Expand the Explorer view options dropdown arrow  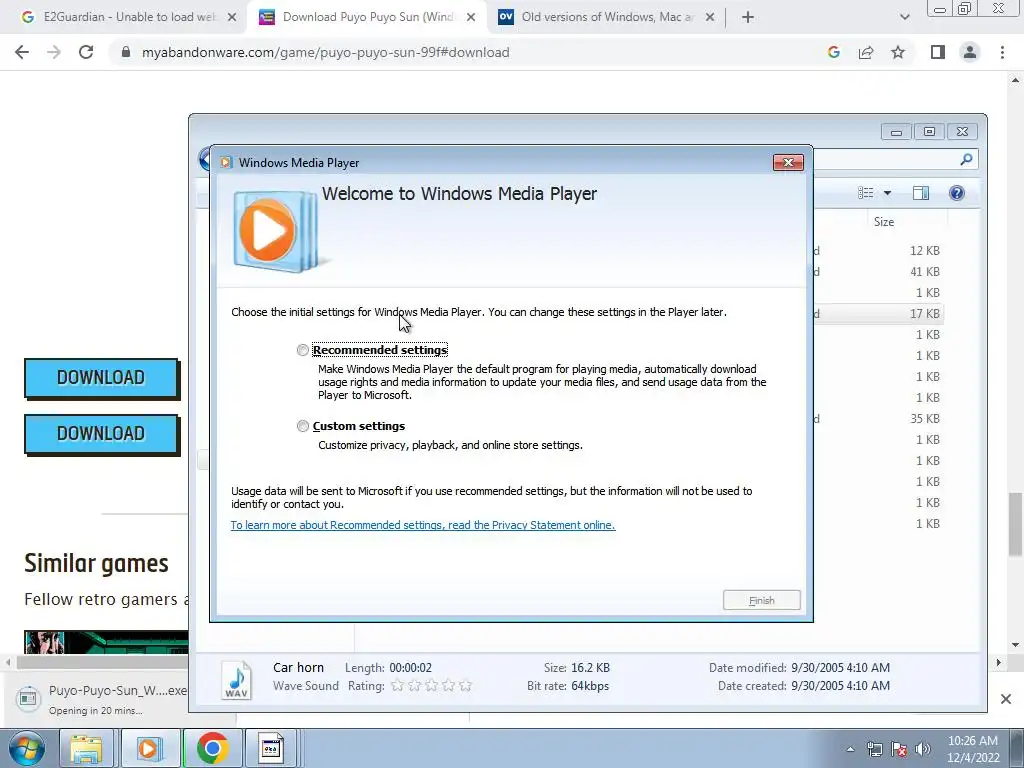[x=887, y=193]
